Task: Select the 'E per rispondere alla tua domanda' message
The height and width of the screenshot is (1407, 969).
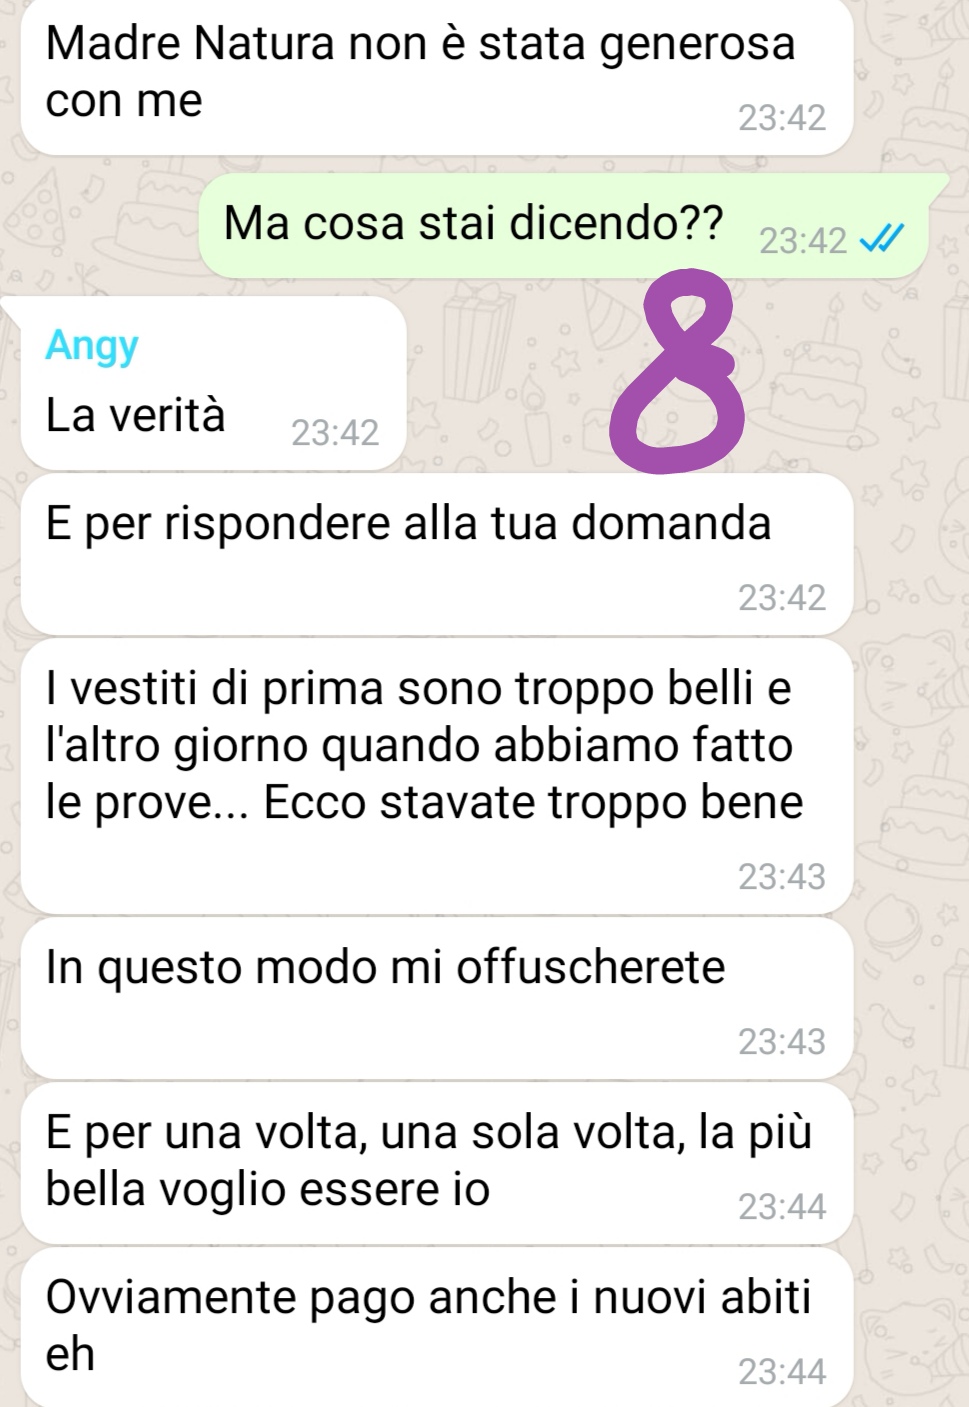Action: [x=437, y=555]
